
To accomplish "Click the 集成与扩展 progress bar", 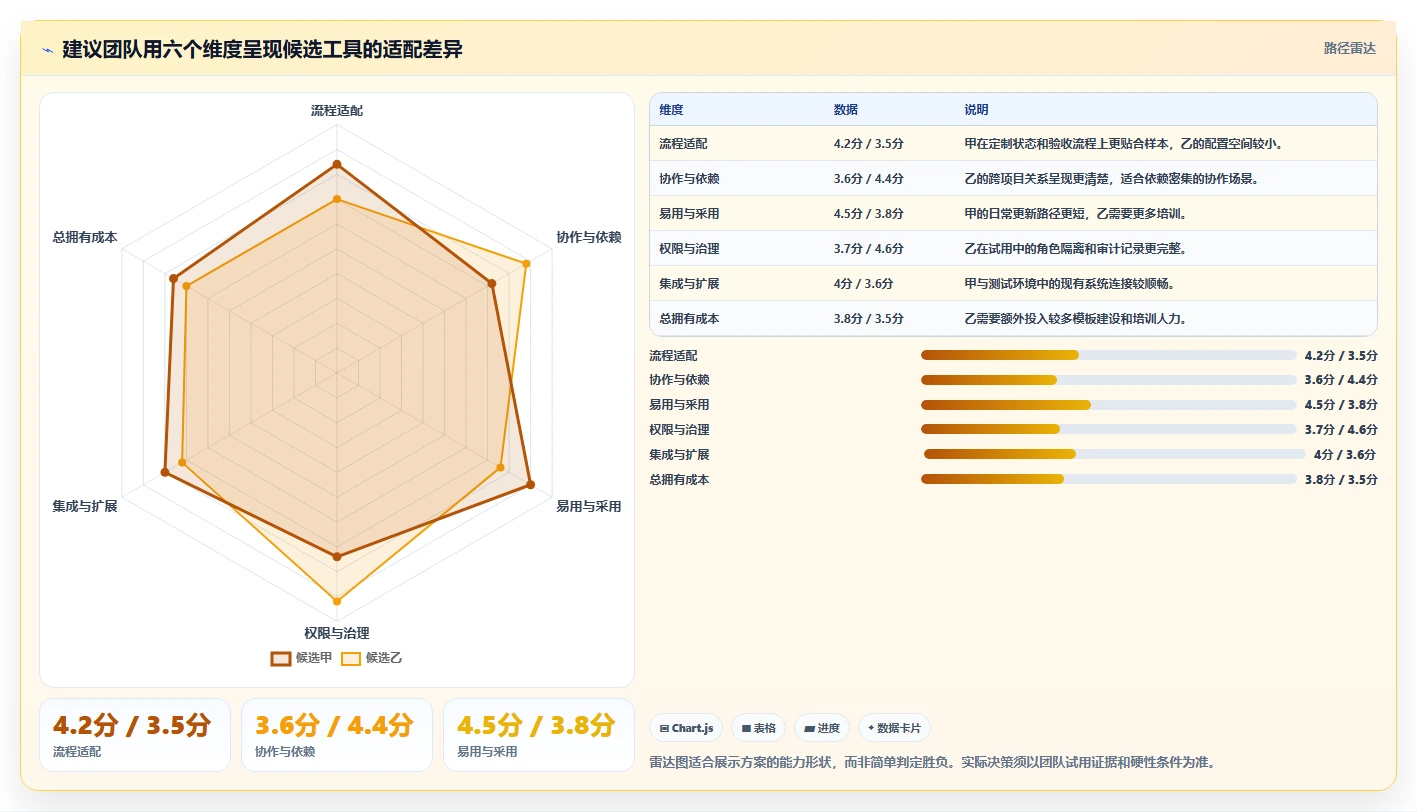I will (1113, 454).
